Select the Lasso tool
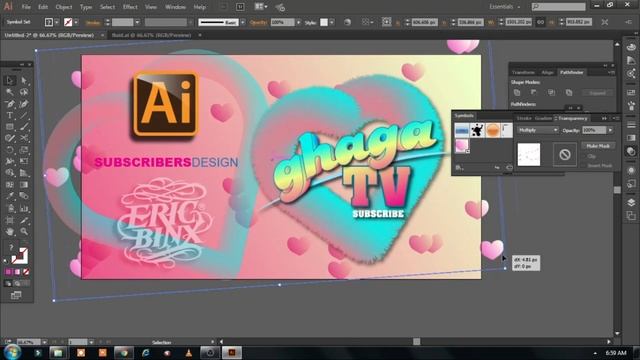The width and height of the screenshot is (640, 360). tap(24, 92)
